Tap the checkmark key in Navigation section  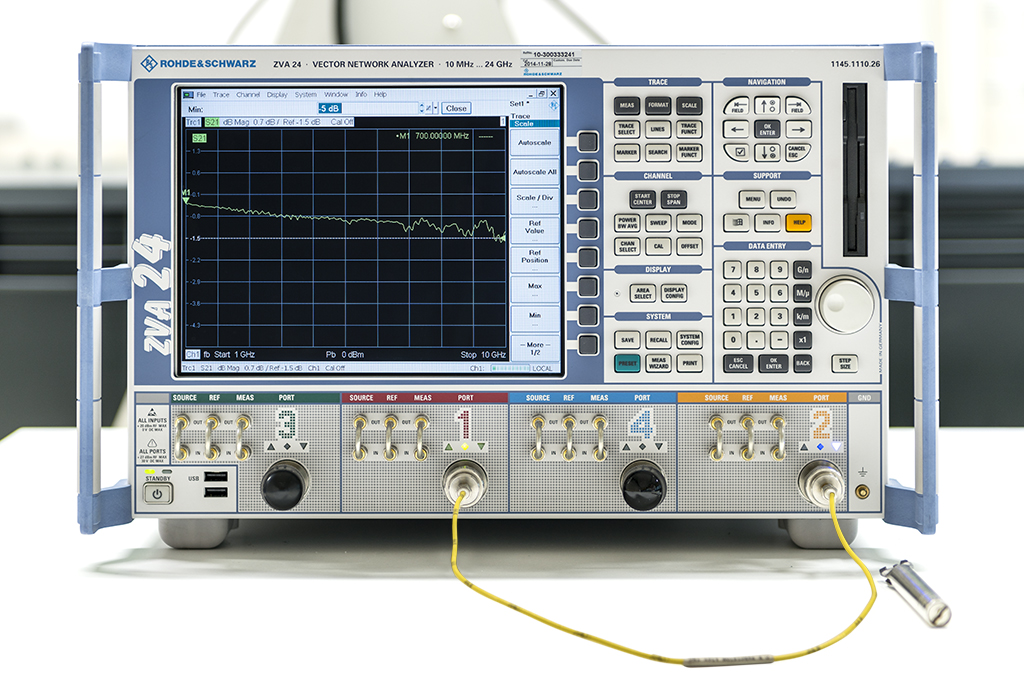point(739,152)
